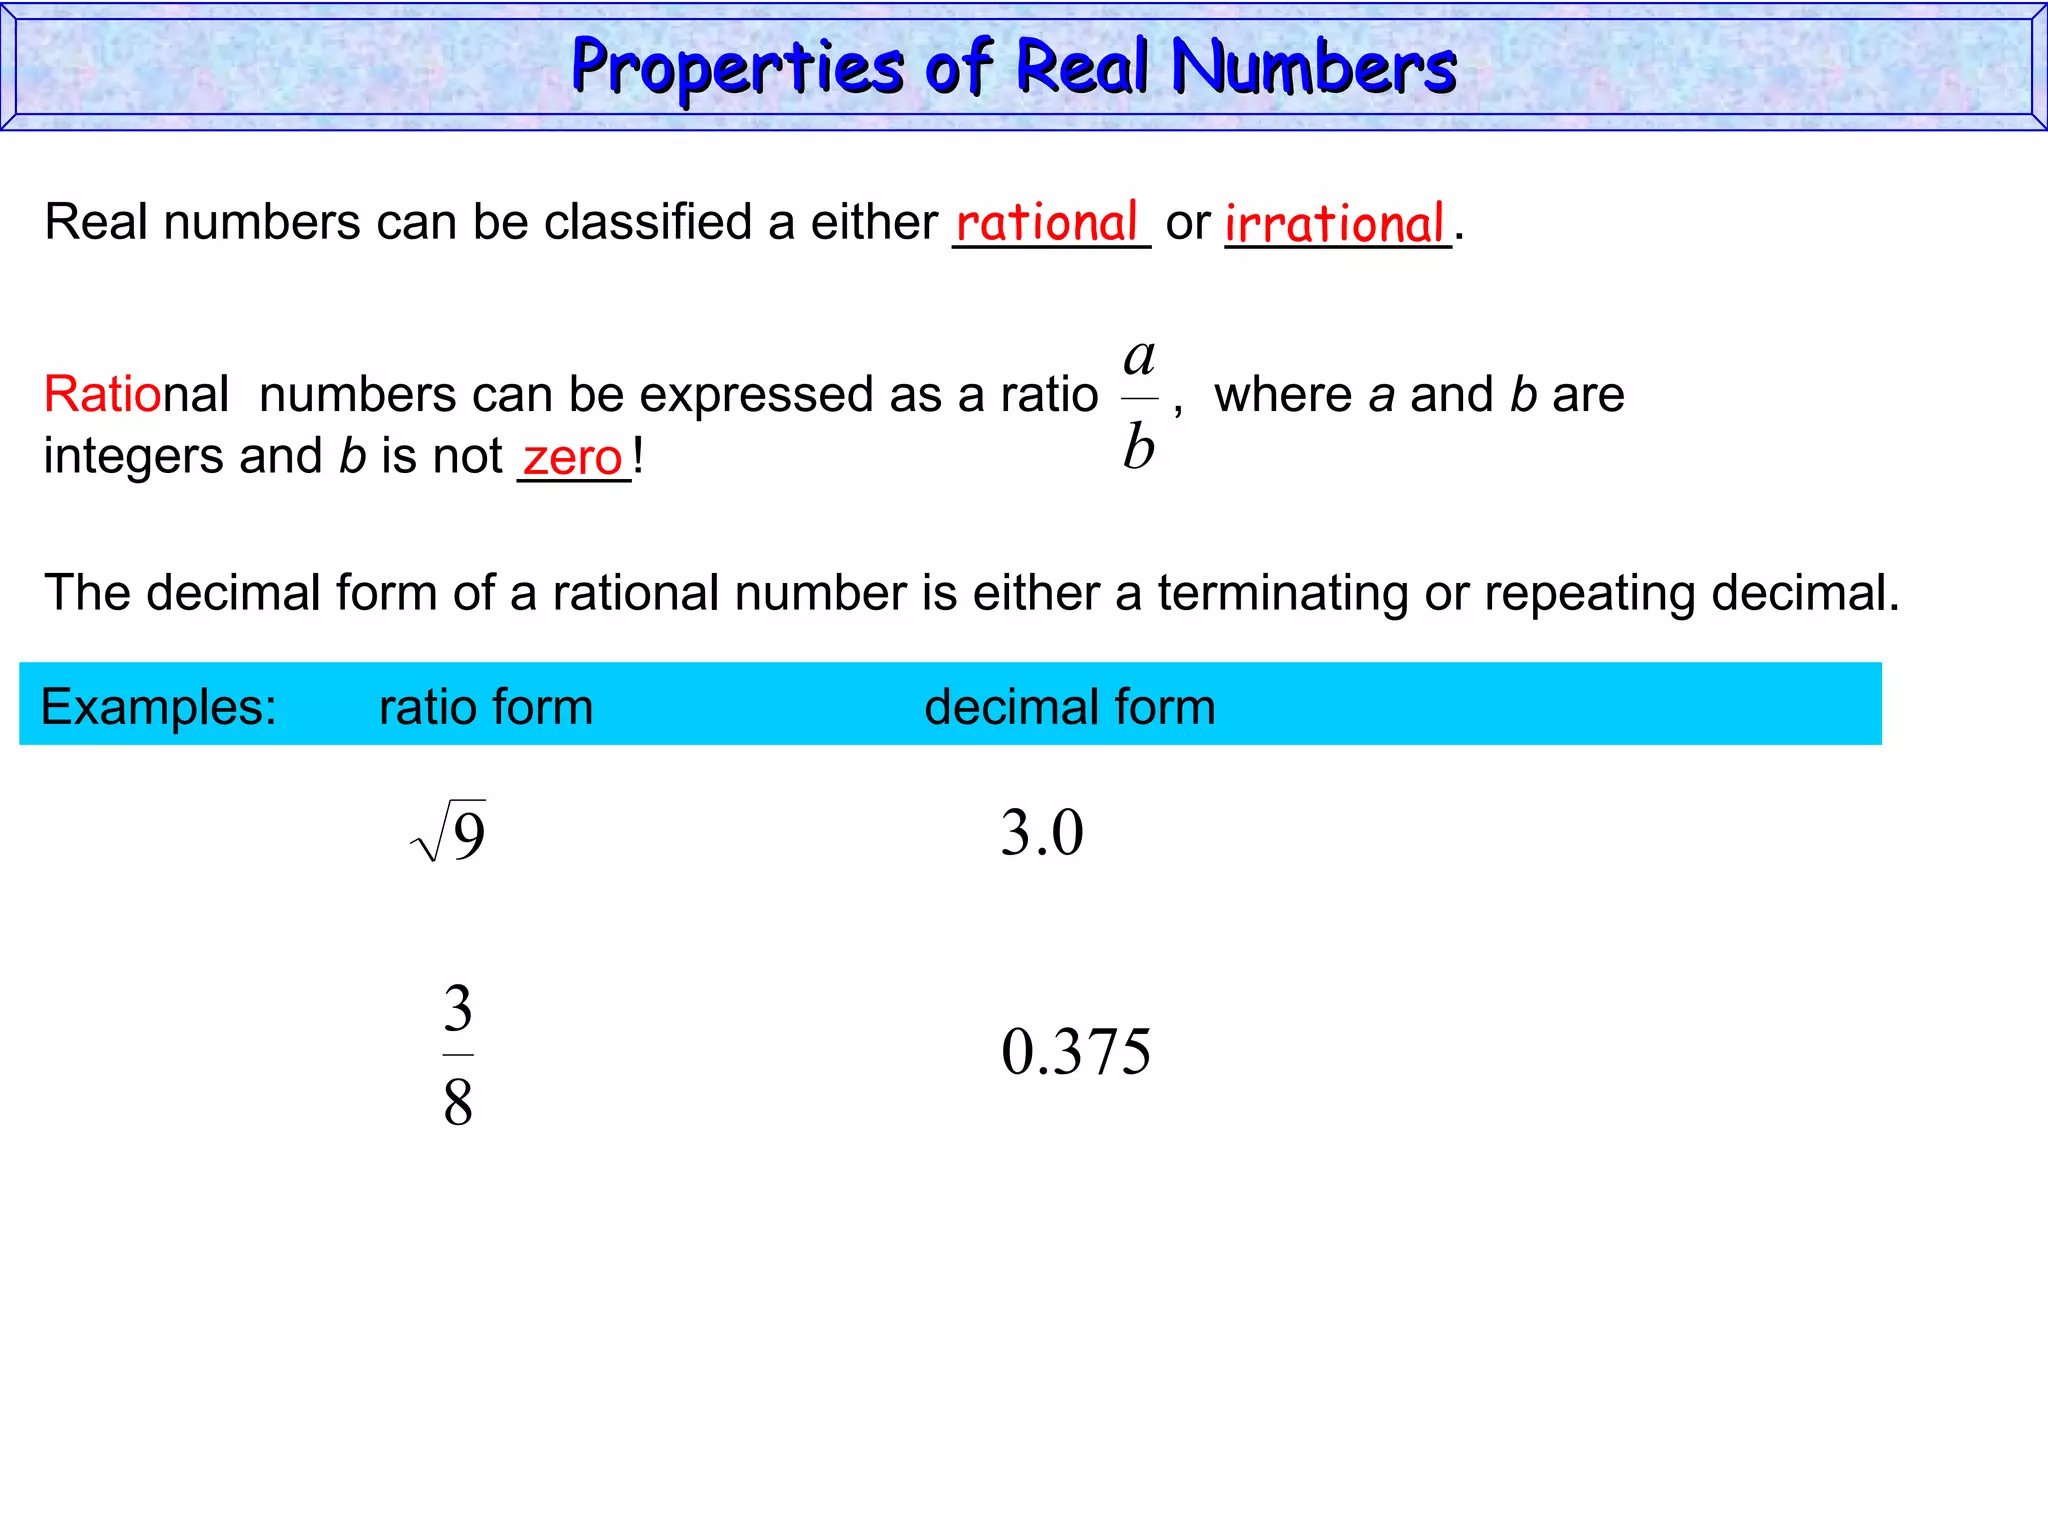
Task: Click the 'ratio form' column header
Action: point(486,706)
